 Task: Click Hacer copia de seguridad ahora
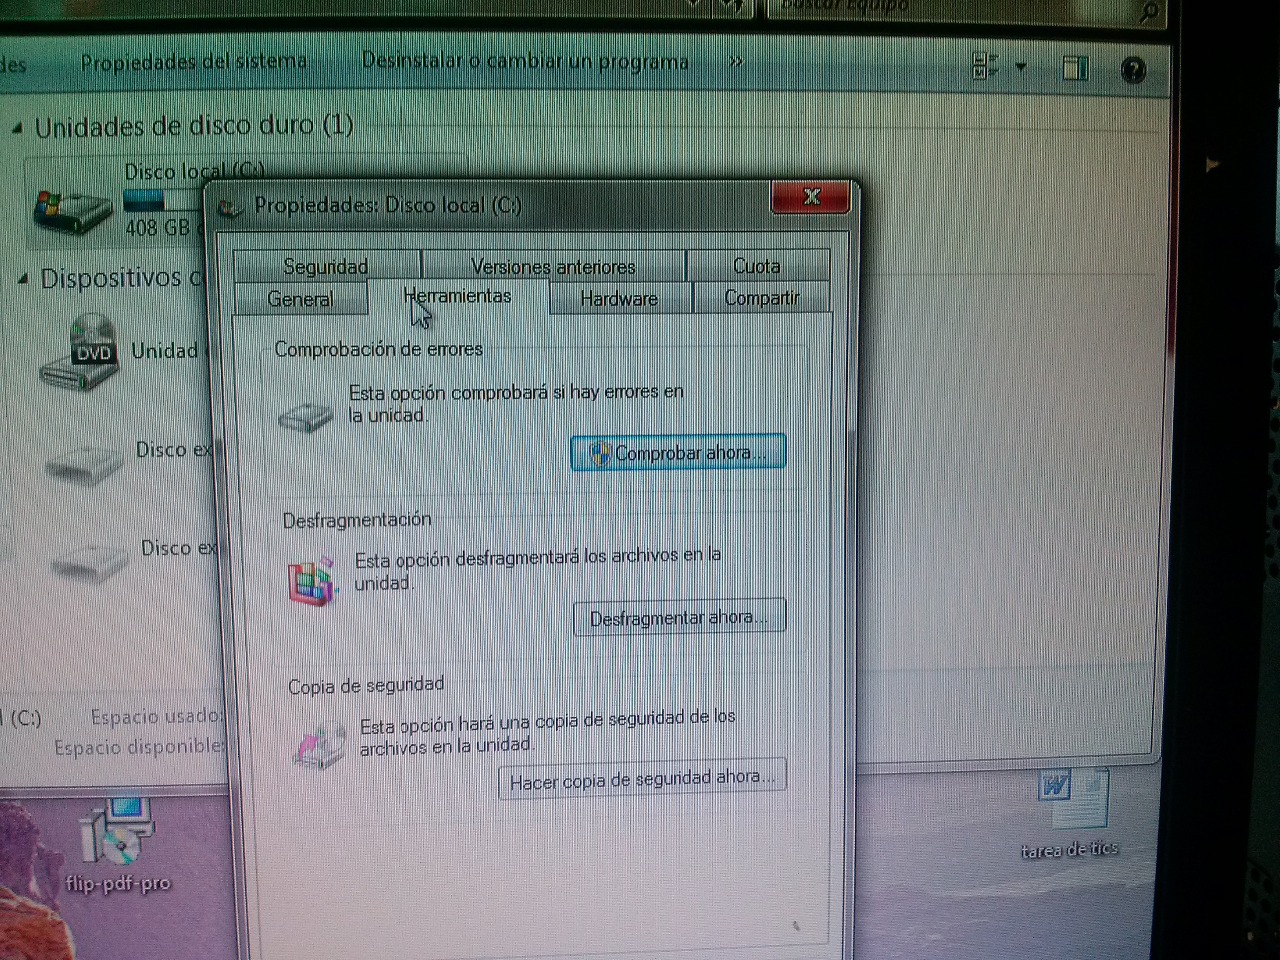pos(642,780)
